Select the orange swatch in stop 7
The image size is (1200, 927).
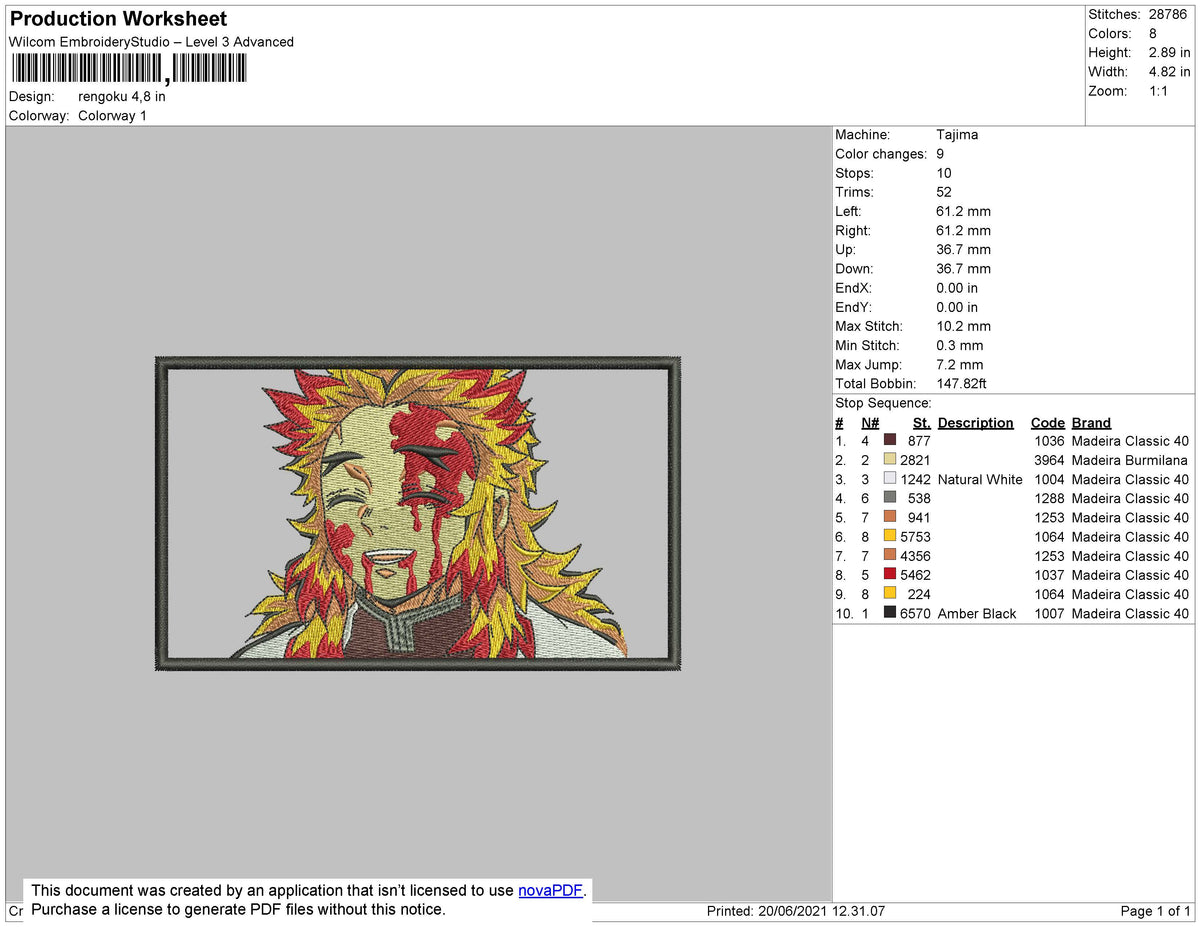point(889,556)
